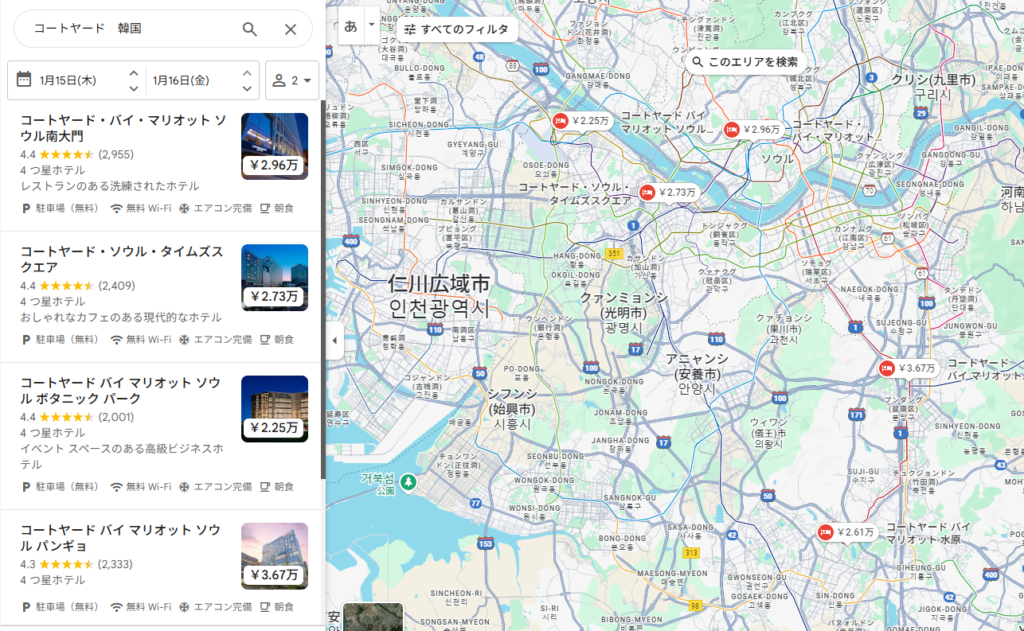Increase check-in date with up arrow
The height and width of the screenshot is (631, 1024).
[133, 74]
